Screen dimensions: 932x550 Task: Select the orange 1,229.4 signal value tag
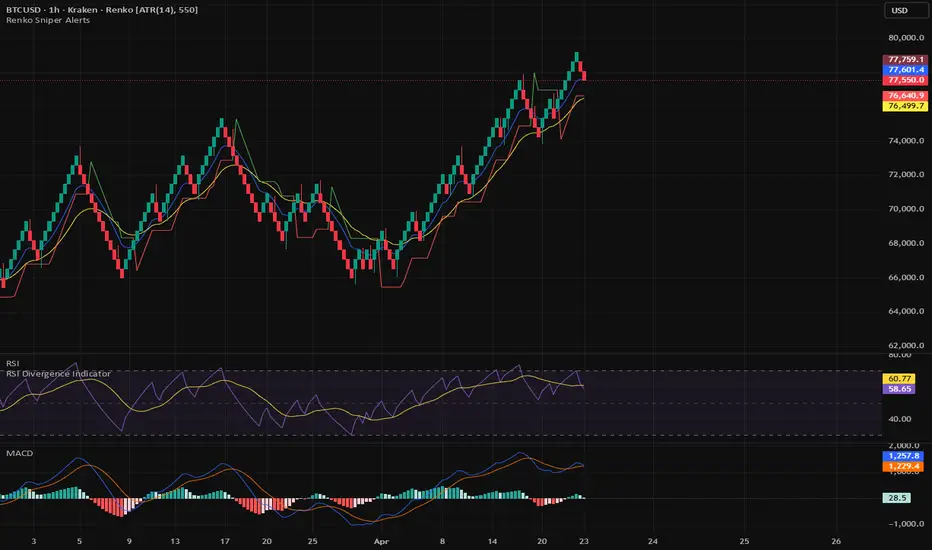click(x=903, y=466)
